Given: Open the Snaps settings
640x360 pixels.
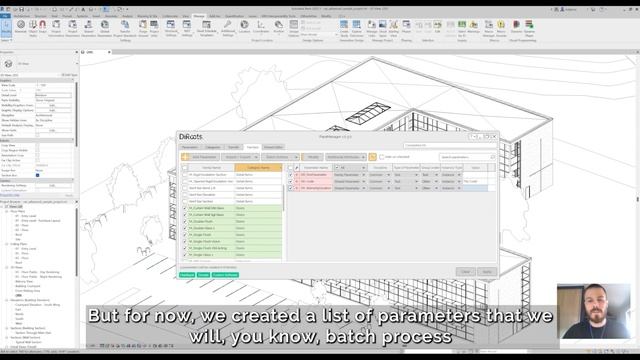Looking at the screenshot, I should pyautogui.click(x=42, y=28).
